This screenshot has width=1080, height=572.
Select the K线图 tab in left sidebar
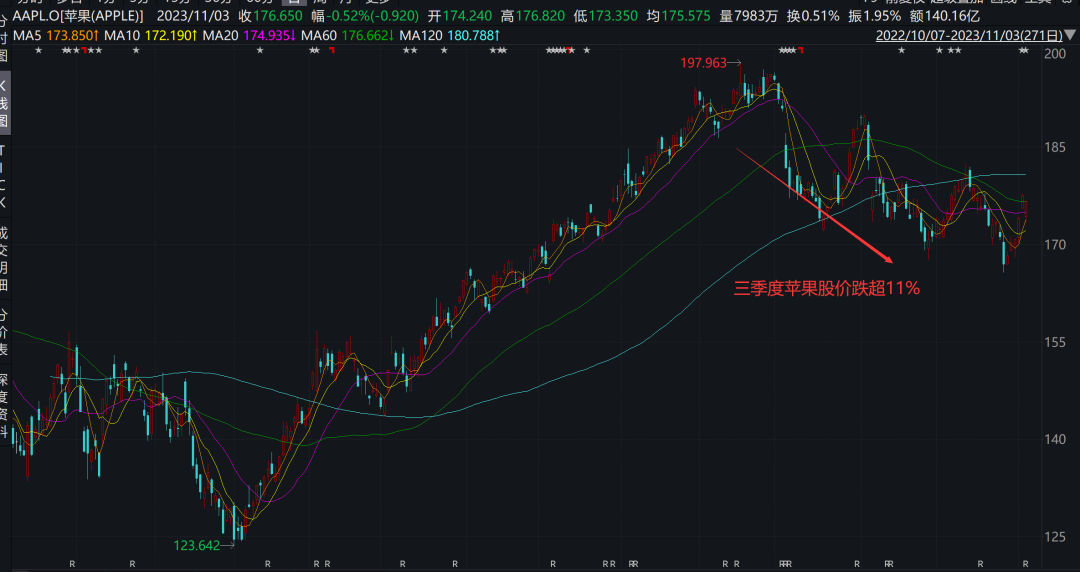click(4, 104)
